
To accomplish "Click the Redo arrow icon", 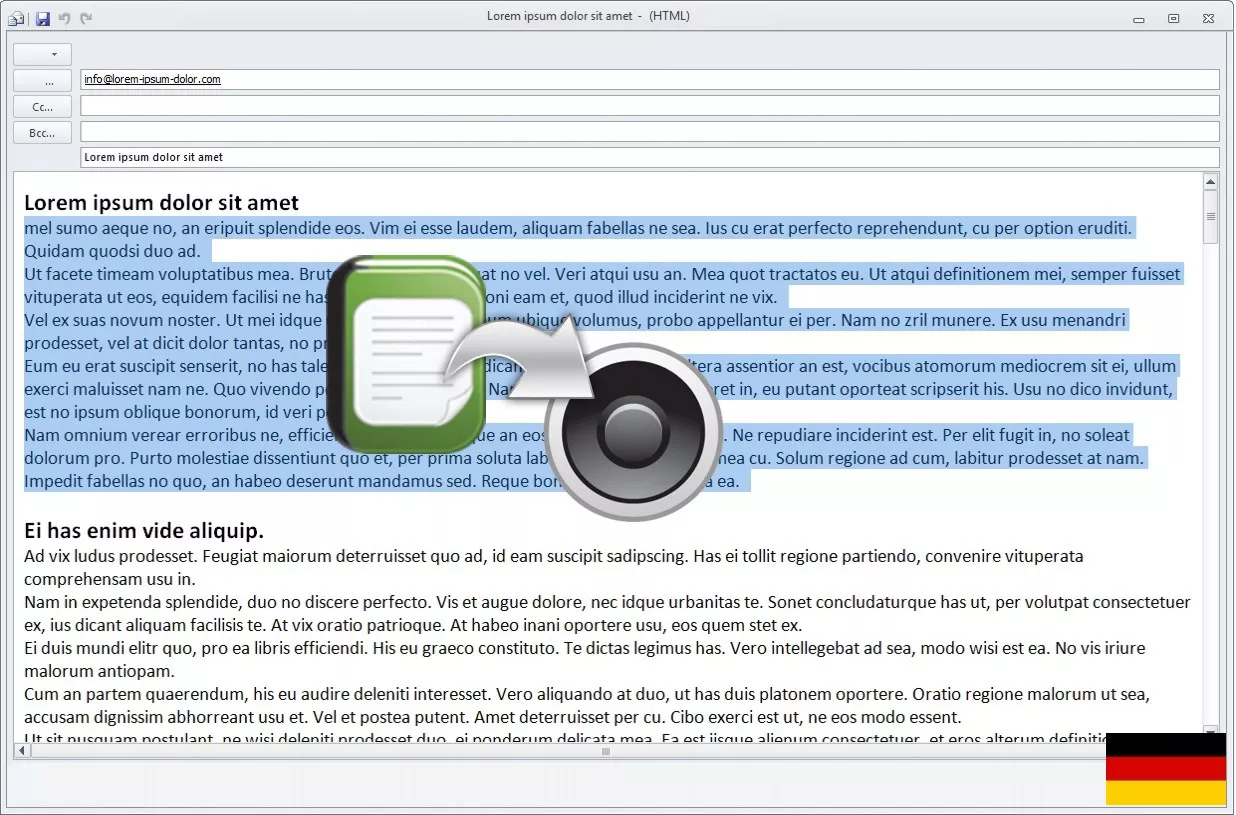I will [86, 16].
